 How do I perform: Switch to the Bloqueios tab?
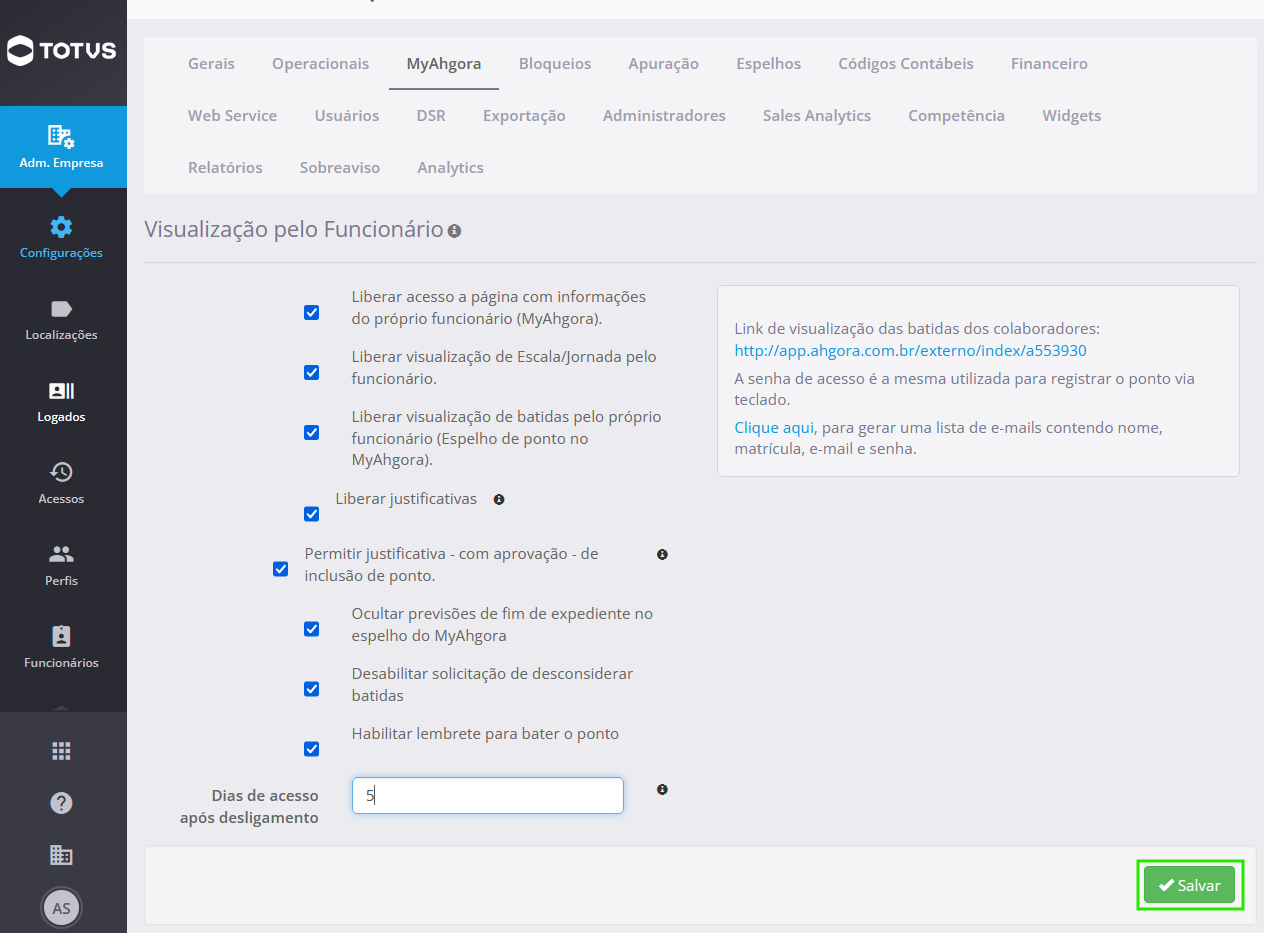pos(555,64)
